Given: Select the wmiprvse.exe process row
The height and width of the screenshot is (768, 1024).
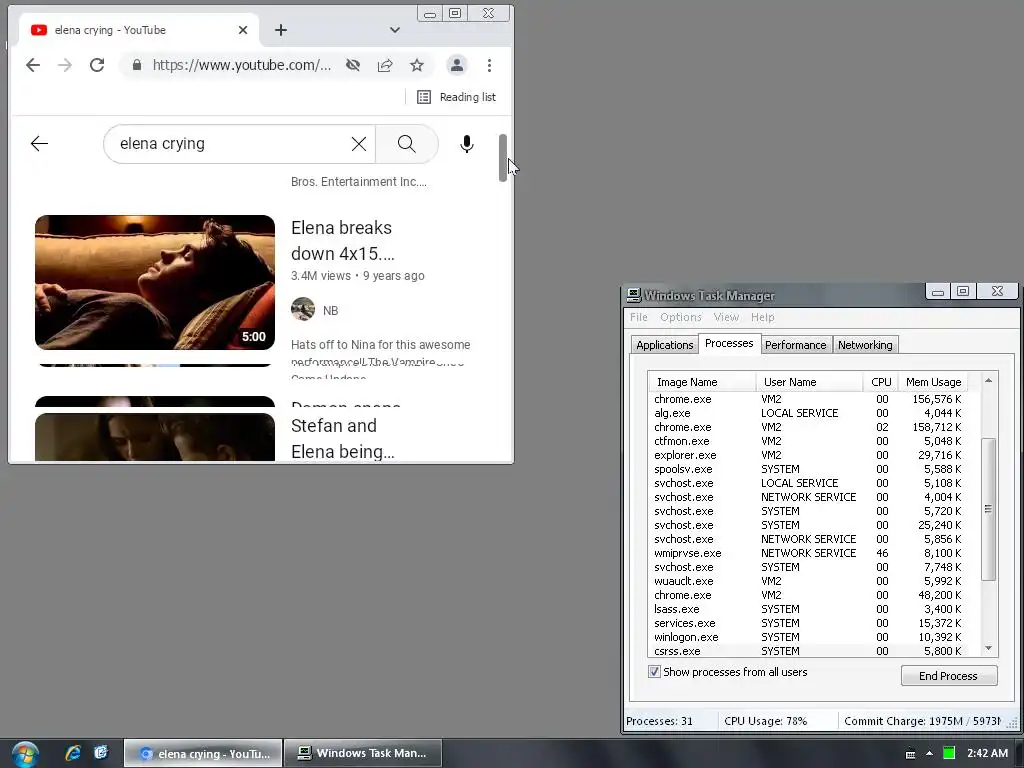Looking at the screenshot, I should [808, 553].
